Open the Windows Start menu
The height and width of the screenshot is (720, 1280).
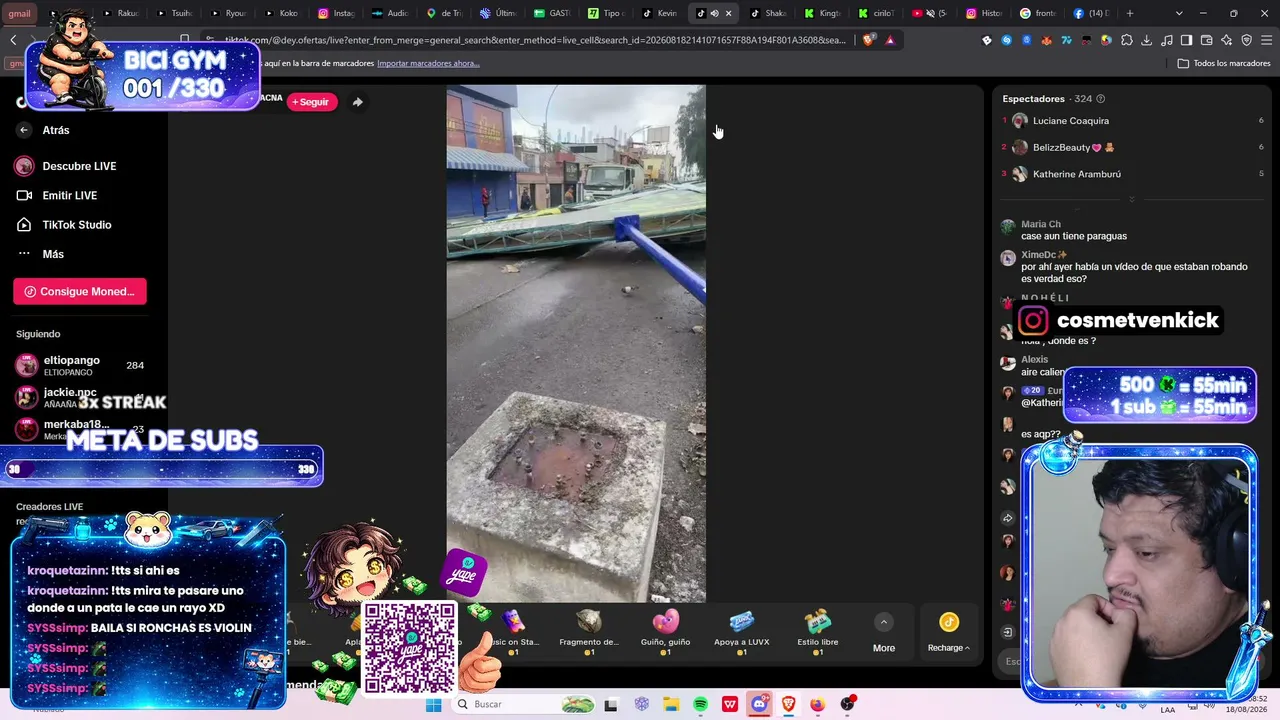433,704
